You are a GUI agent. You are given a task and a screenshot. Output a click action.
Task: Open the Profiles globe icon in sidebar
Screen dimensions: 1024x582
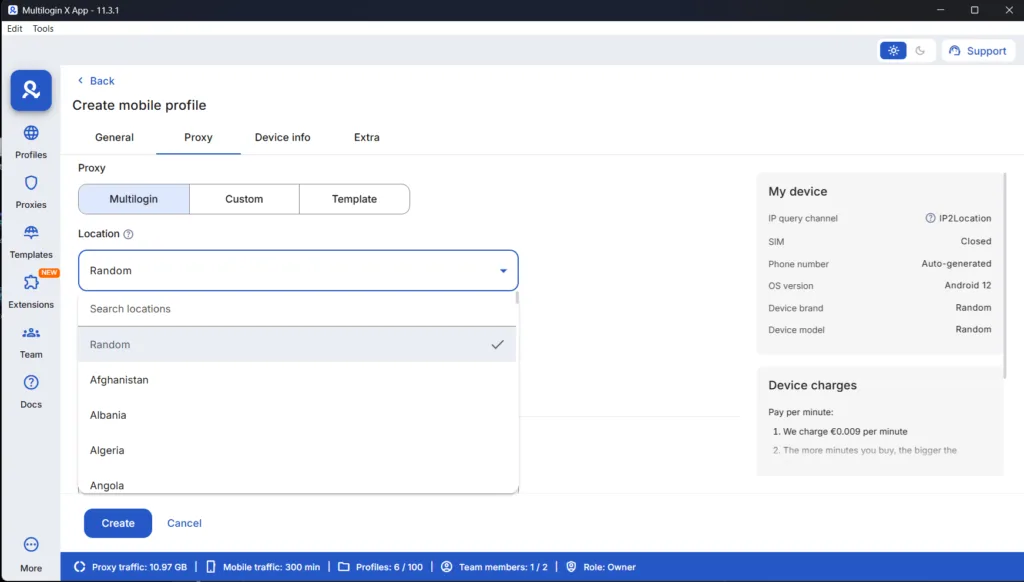pyautogui.click(x=31, y=134)
